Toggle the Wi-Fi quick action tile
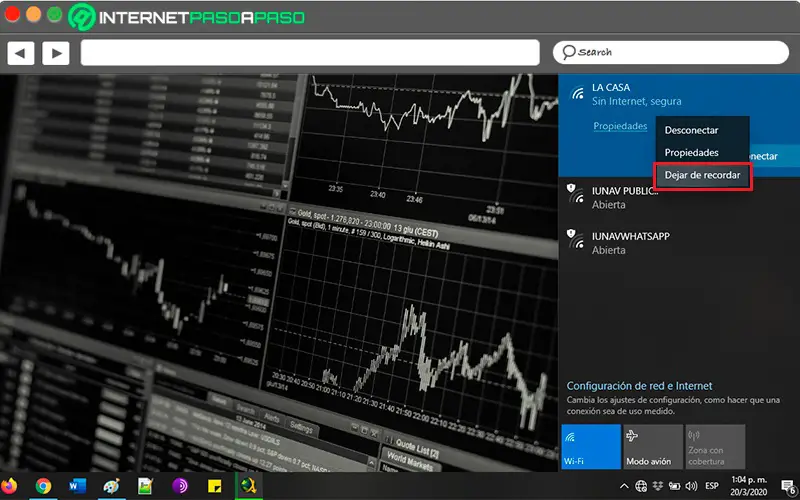 pyautogui.click(x=591, y=446)
